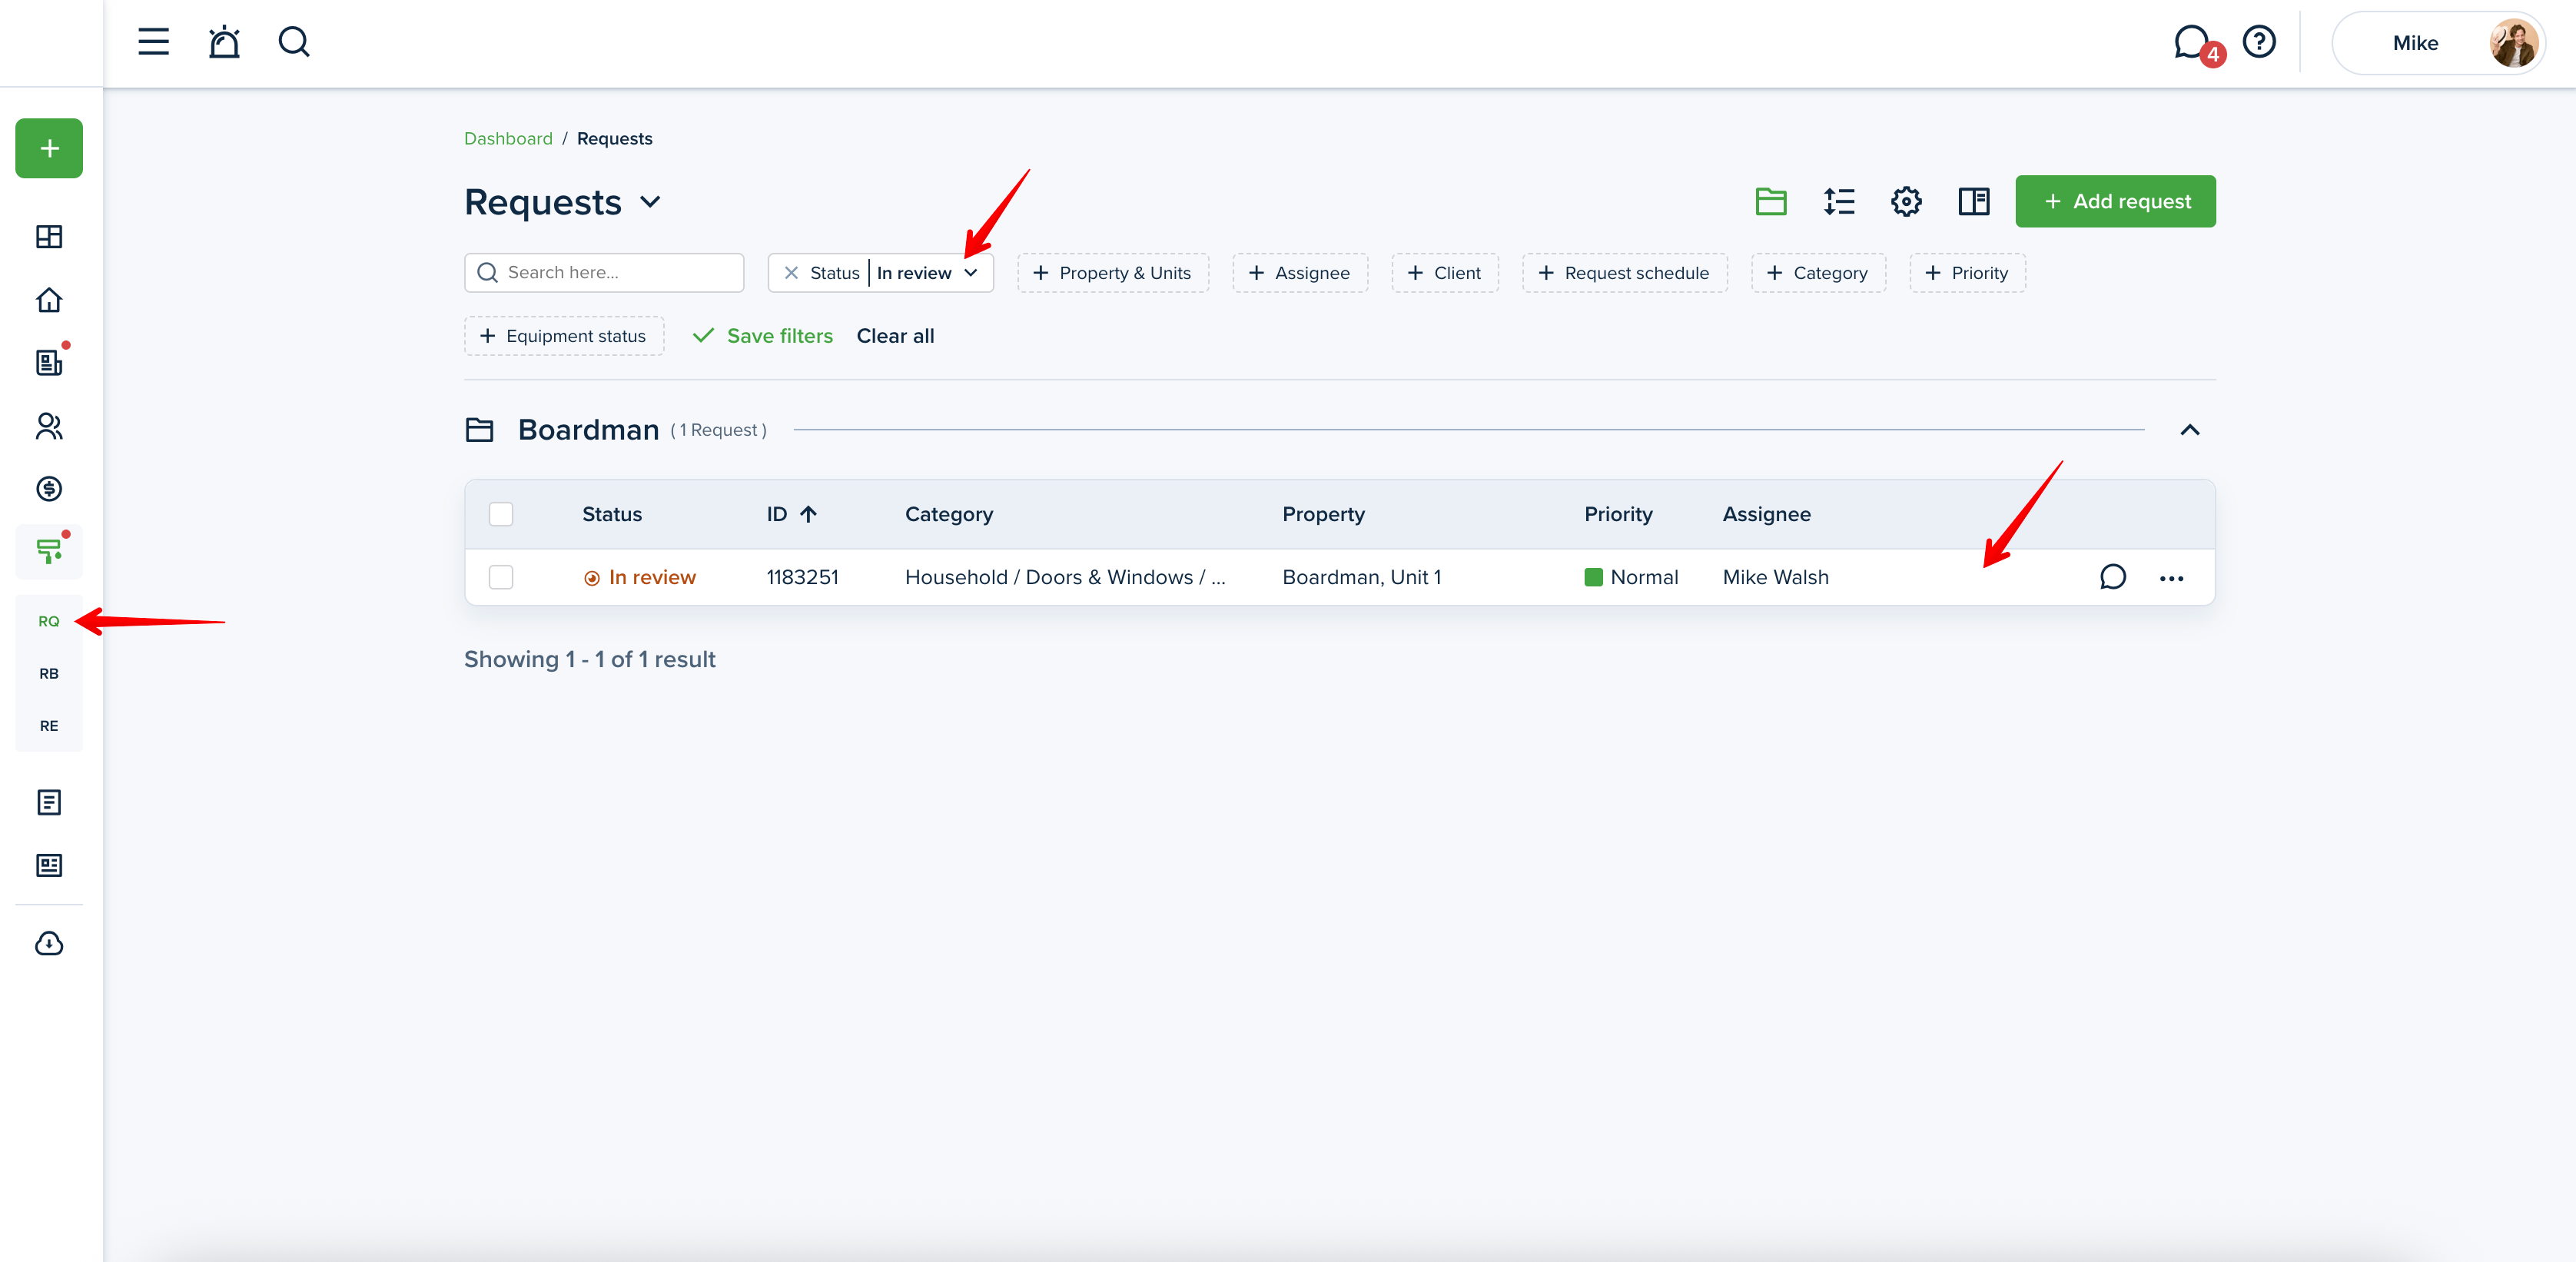Image resolution: width=2576 pixels, height=1262 pixels.
Task: Open the comment bubble on request row
Action: coord(2112,577)
